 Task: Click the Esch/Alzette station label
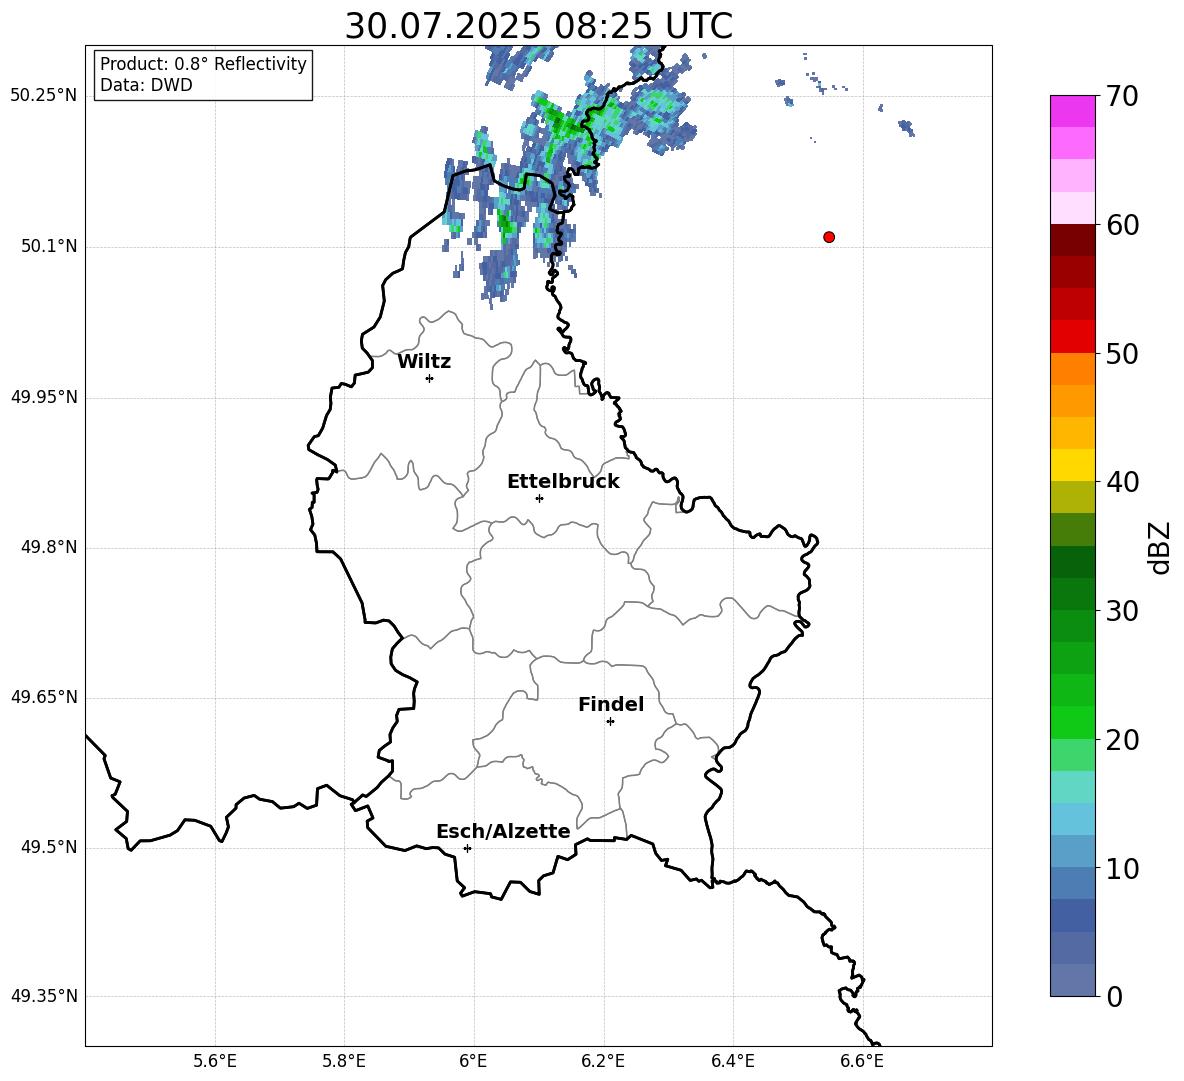[503, 831]
